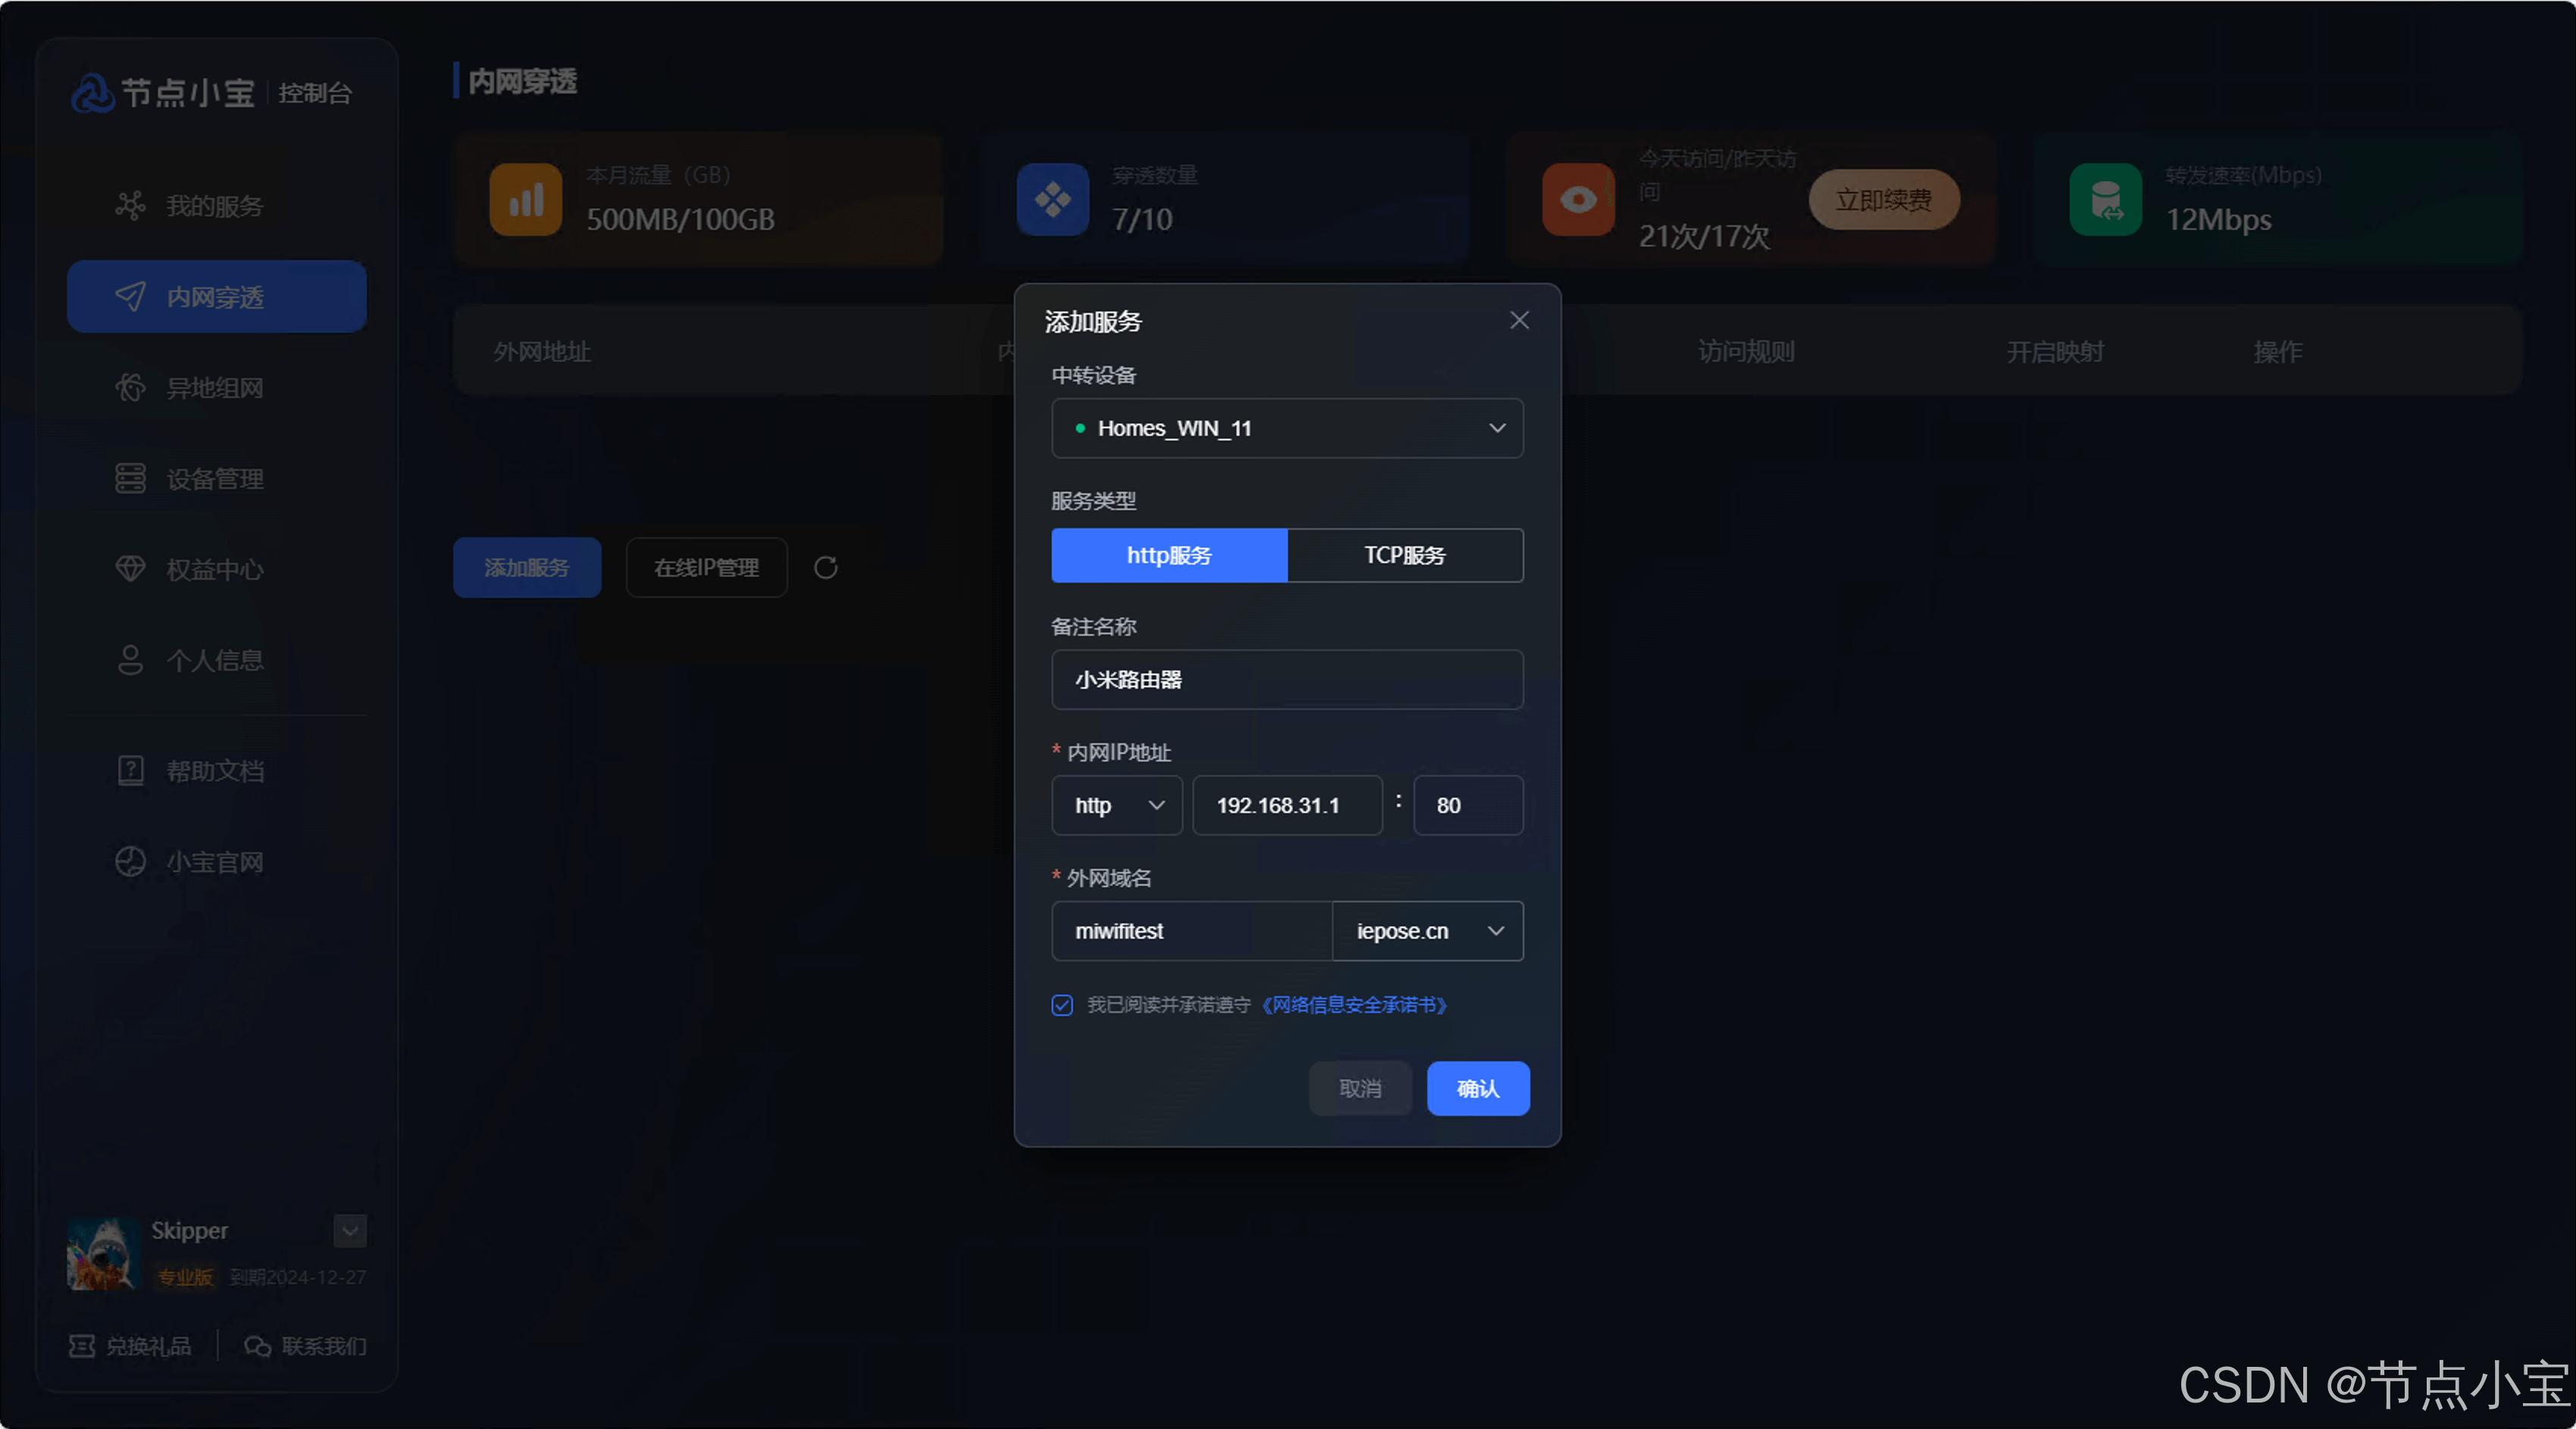Screen dimensions: 2576x1429
Task: Click the 备注名称 input field
Action: 1287,680
